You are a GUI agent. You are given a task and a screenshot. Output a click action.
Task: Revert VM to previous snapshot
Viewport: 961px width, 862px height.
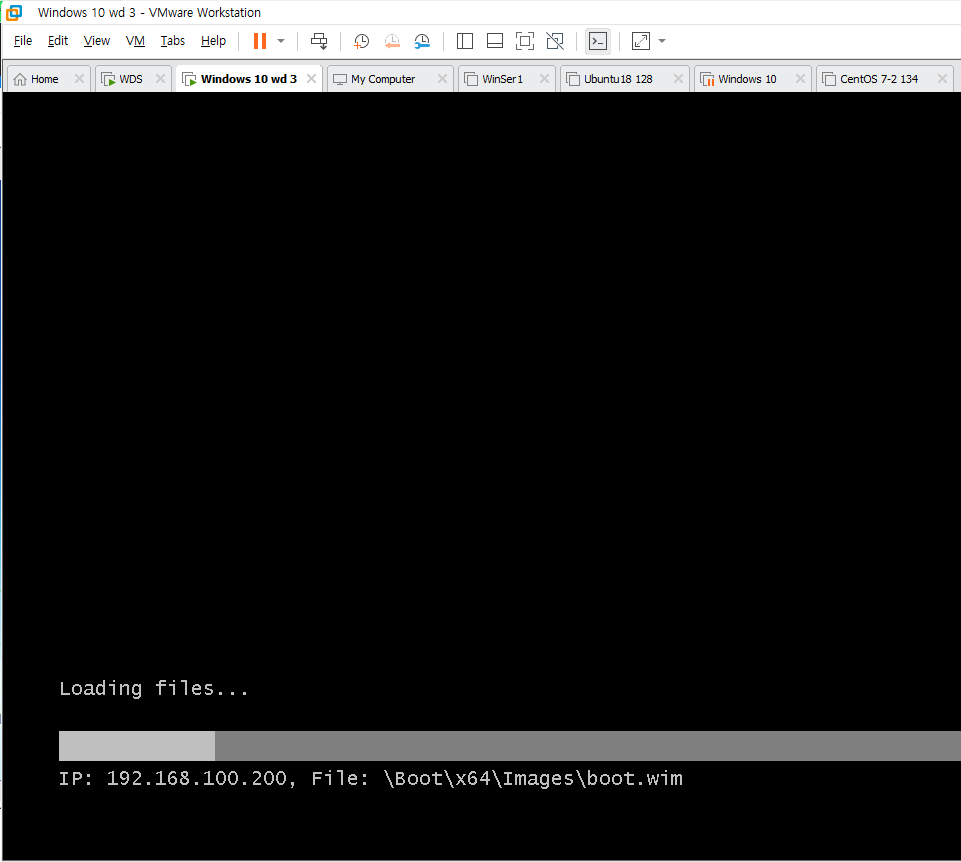pyautogui.click(x=392, y=41)
